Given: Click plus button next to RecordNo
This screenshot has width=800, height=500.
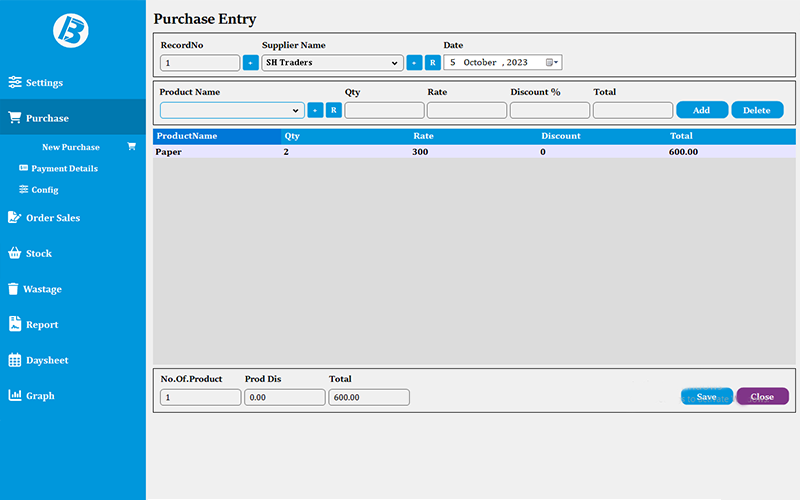Looking at the screenshot, I should pyautogui.click(x=251, y=63).
